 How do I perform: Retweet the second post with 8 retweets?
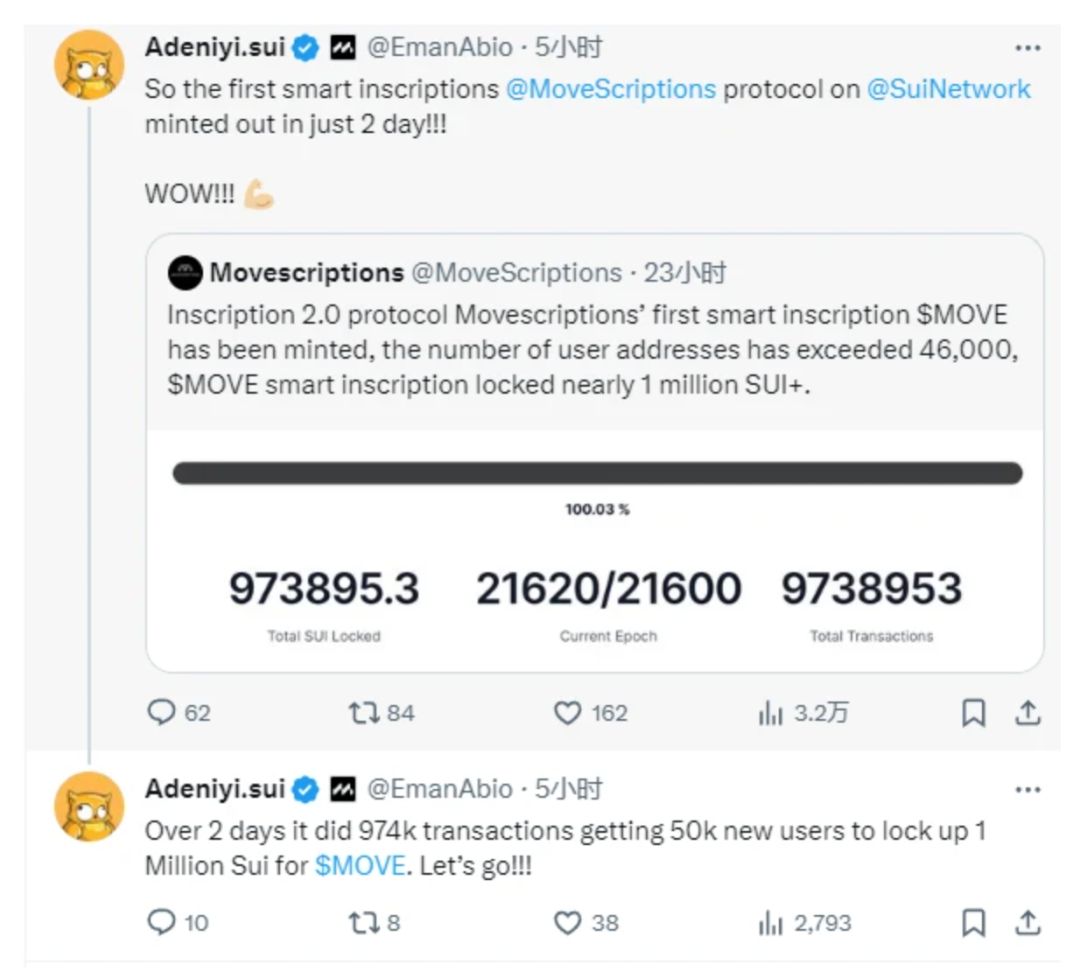(361, 922)
